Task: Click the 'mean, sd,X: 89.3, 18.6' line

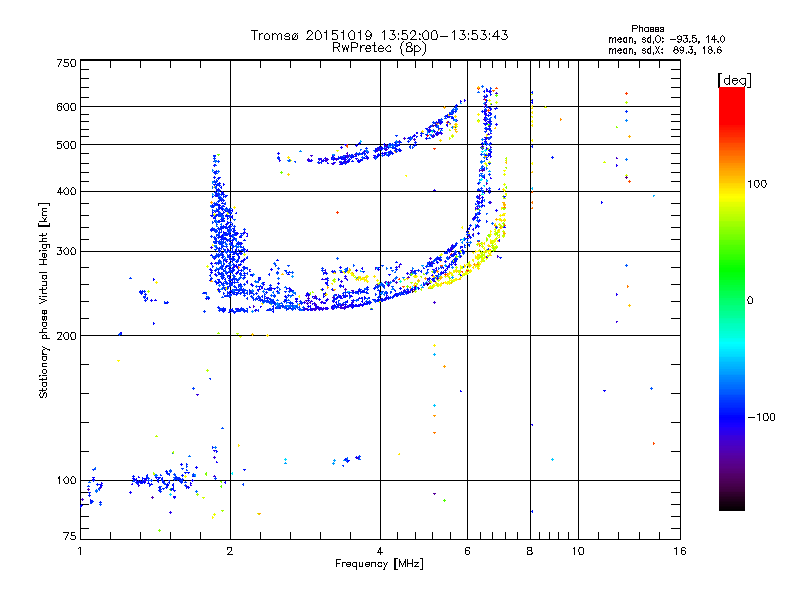Action: click(x=665, y=50)
